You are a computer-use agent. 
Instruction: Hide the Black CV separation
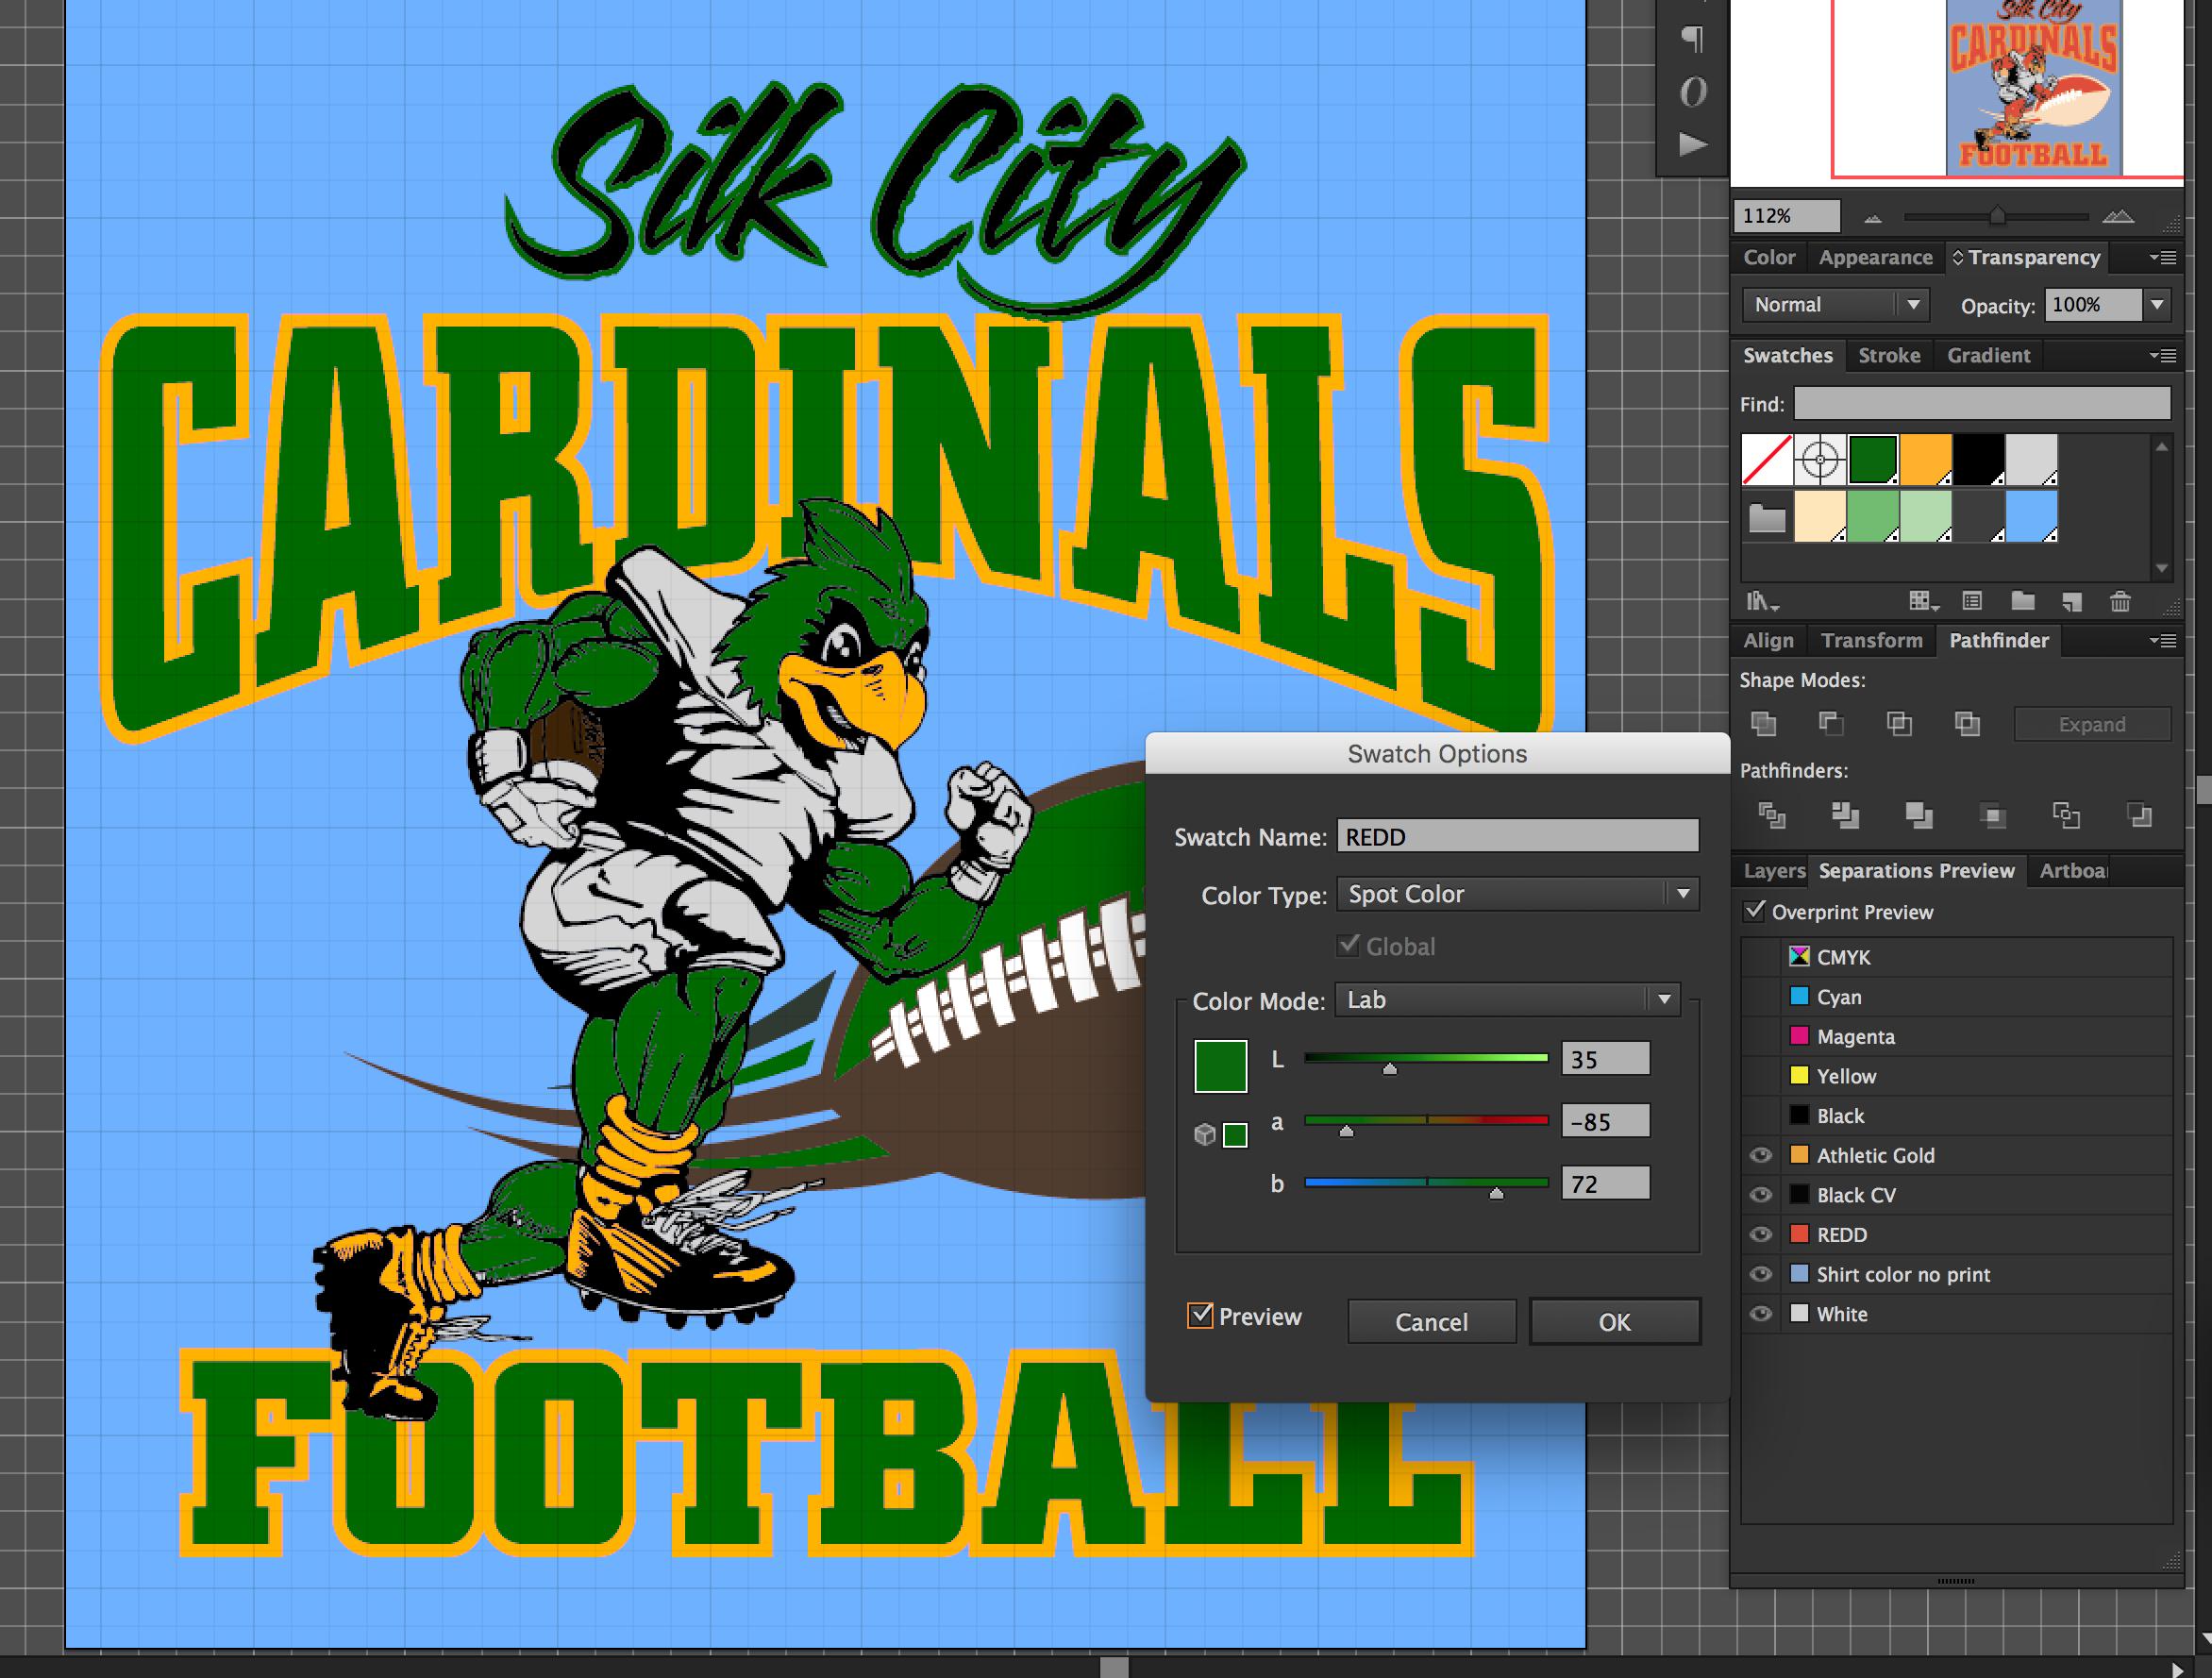coord(1761,1195)
